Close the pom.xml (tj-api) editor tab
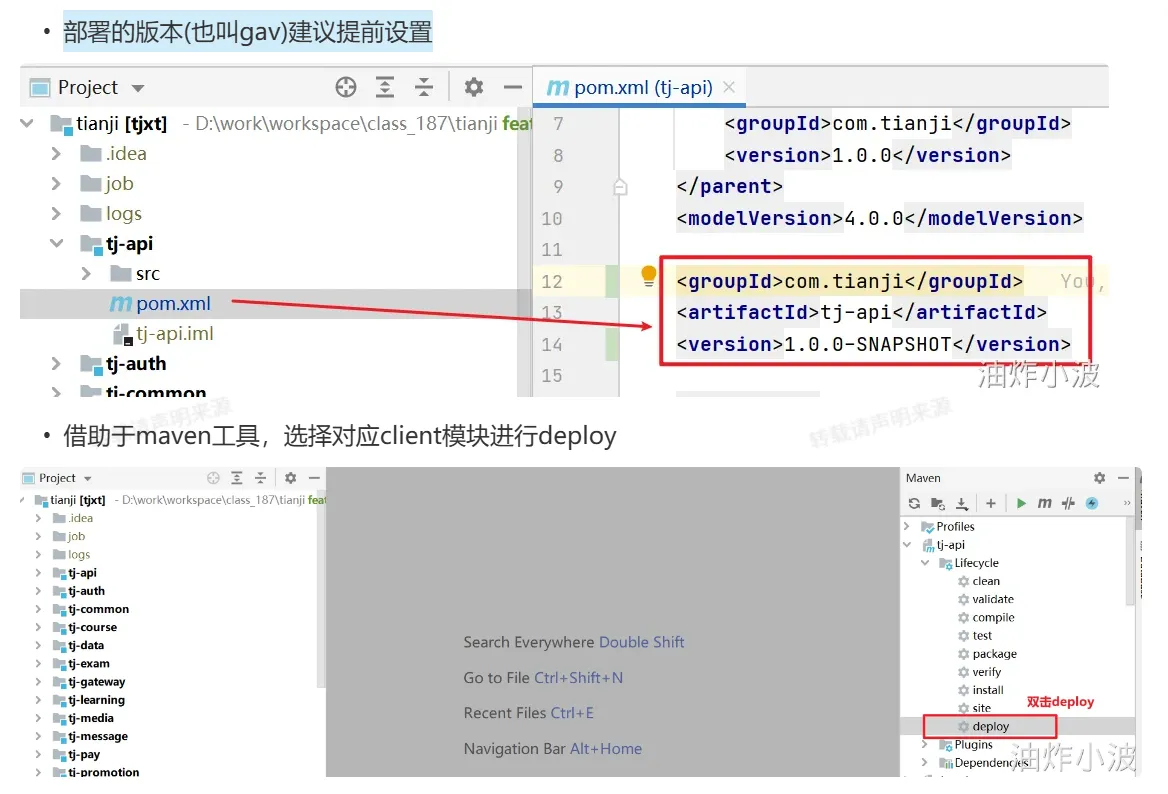1168x794 pixels. coord(729,87)
